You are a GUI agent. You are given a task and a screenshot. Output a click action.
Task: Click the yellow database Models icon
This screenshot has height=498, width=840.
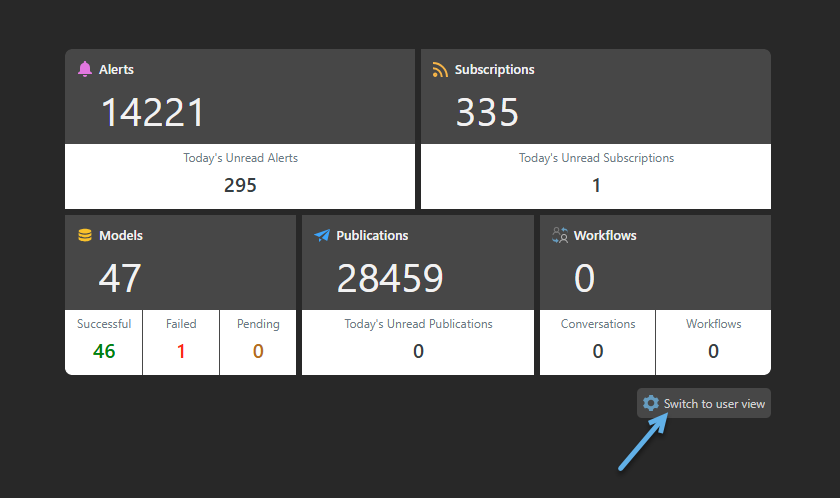(85, 236)
